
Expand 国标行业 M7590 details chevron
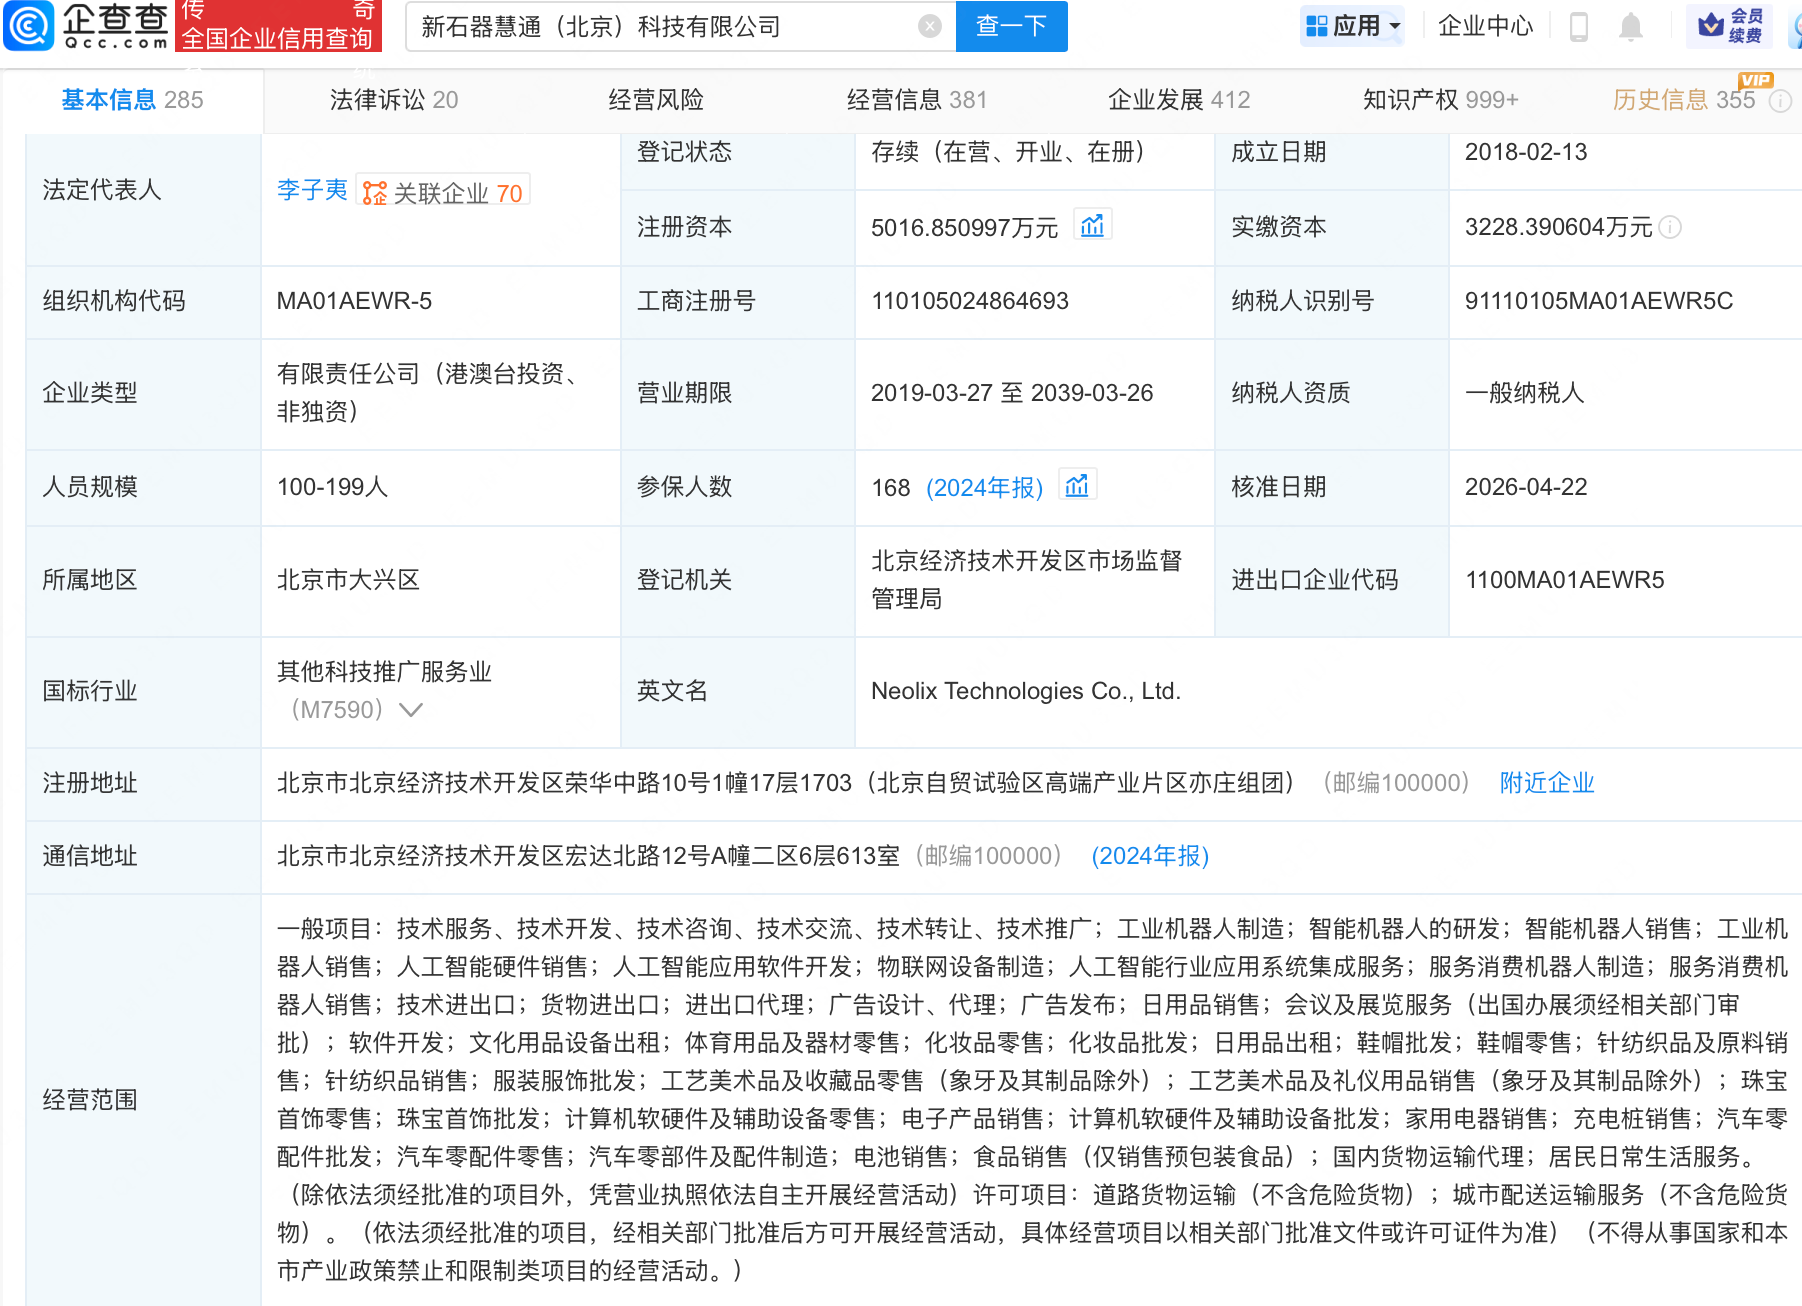[x=410, y=710]
